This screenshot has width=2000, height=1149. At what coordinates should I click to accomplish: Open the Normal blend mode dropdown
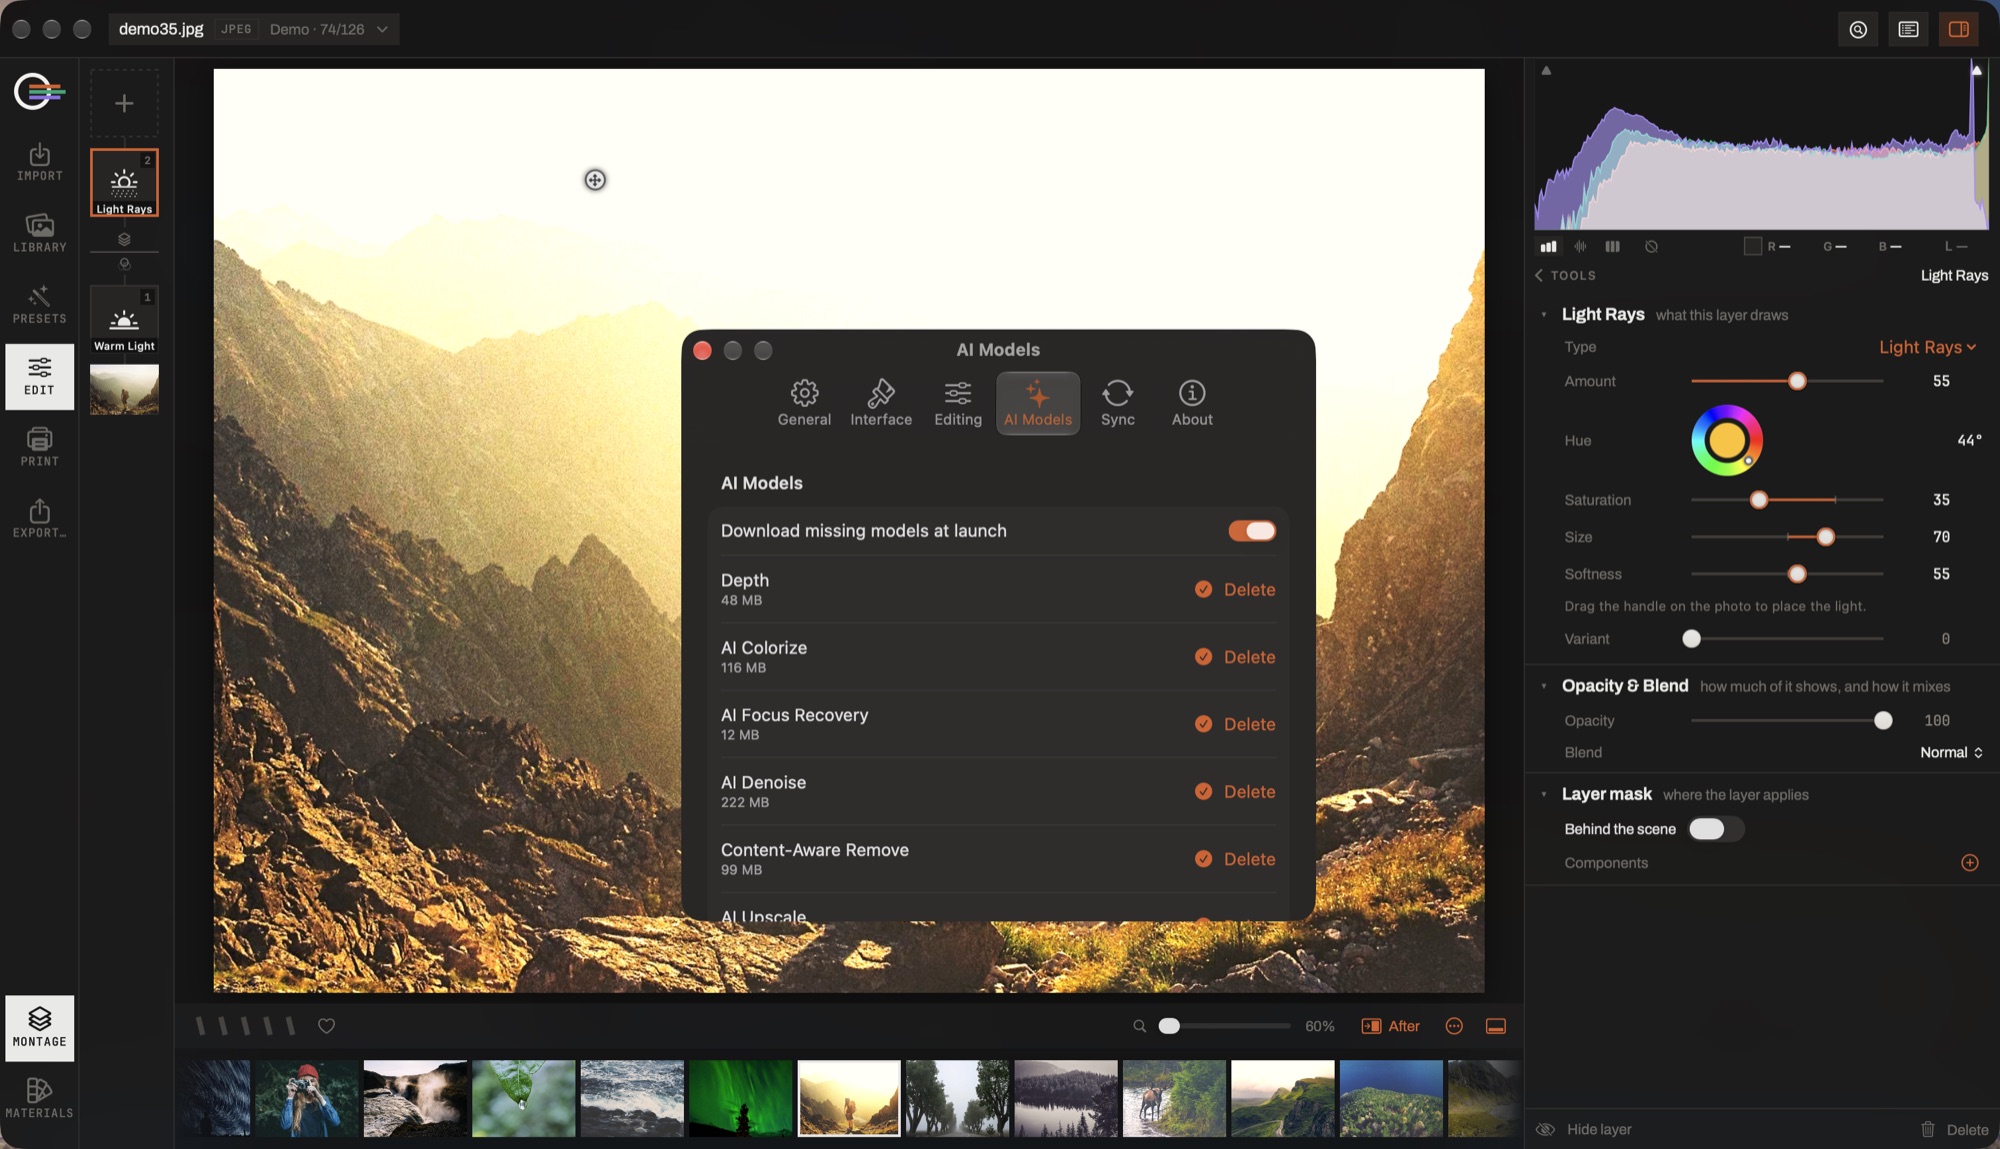(1951, 752)
